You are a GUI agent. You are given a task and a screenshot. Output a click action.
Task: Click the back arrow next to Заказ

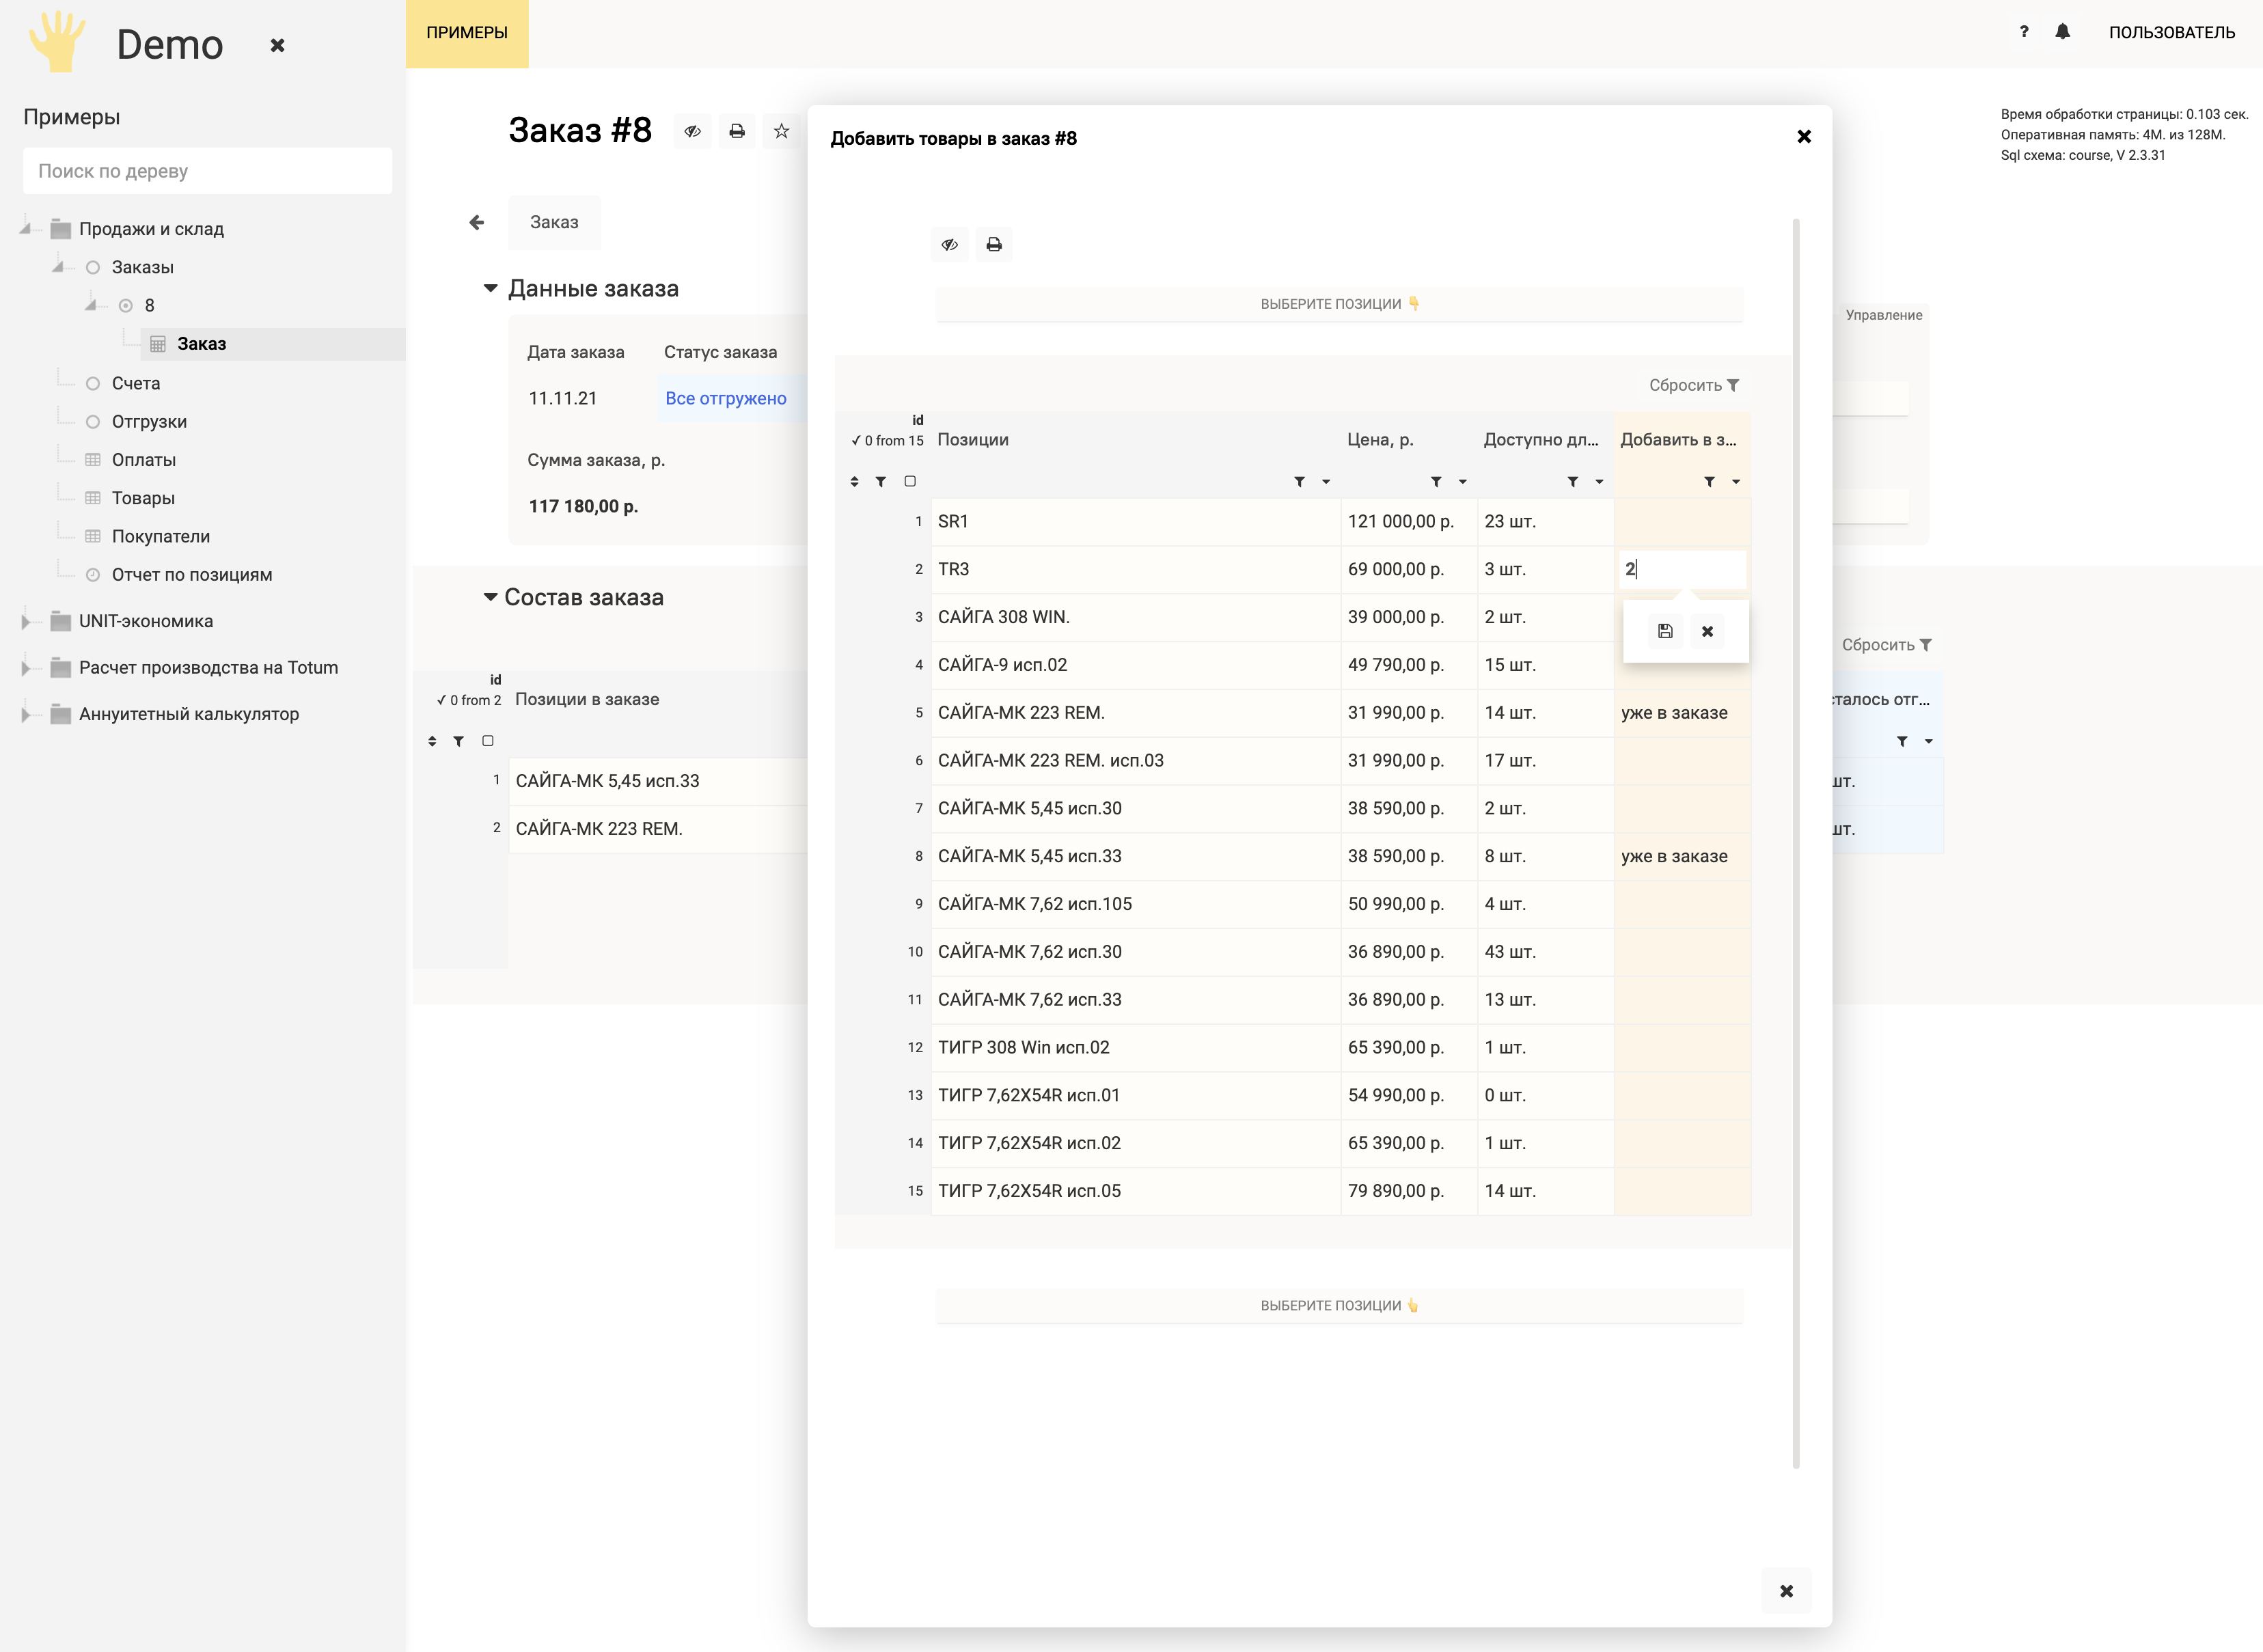(x=477, y=222)
